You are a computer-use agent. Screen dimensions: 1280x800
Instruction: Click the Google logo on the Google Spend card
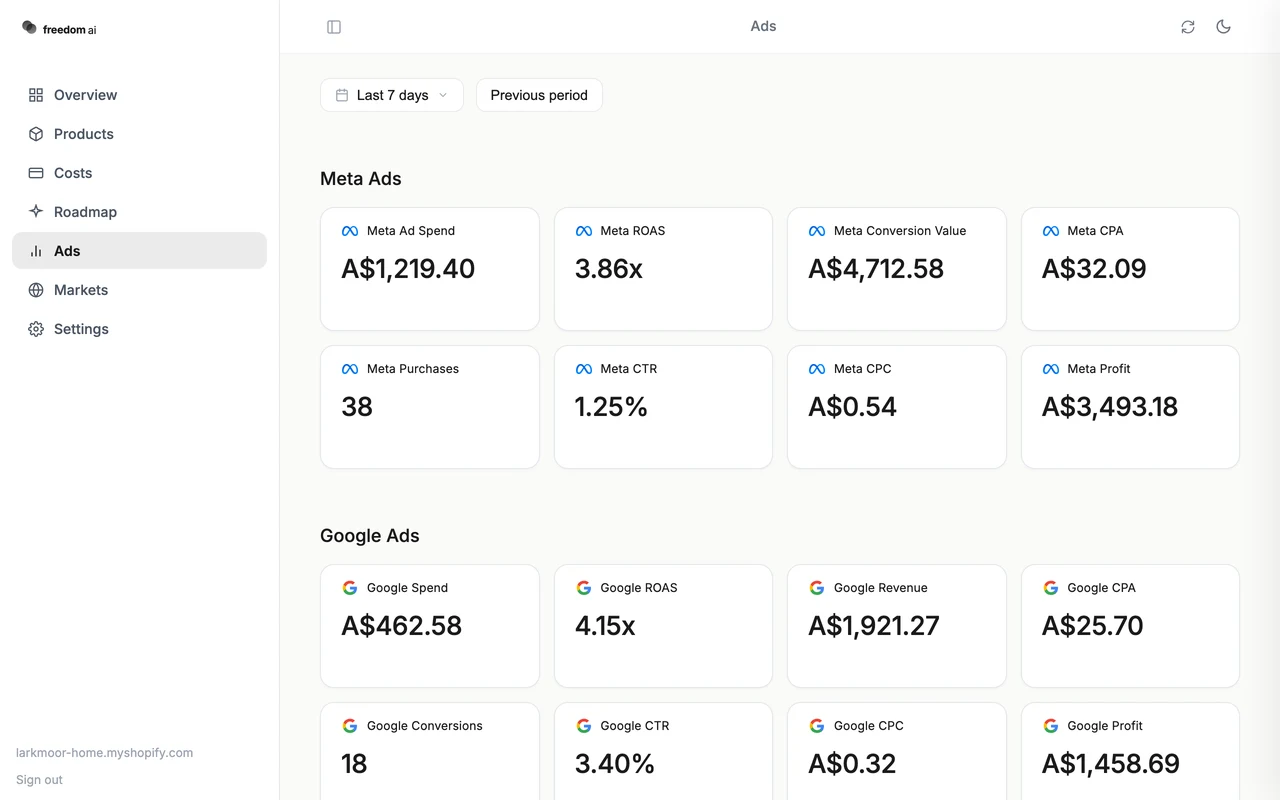pos(350,588)
